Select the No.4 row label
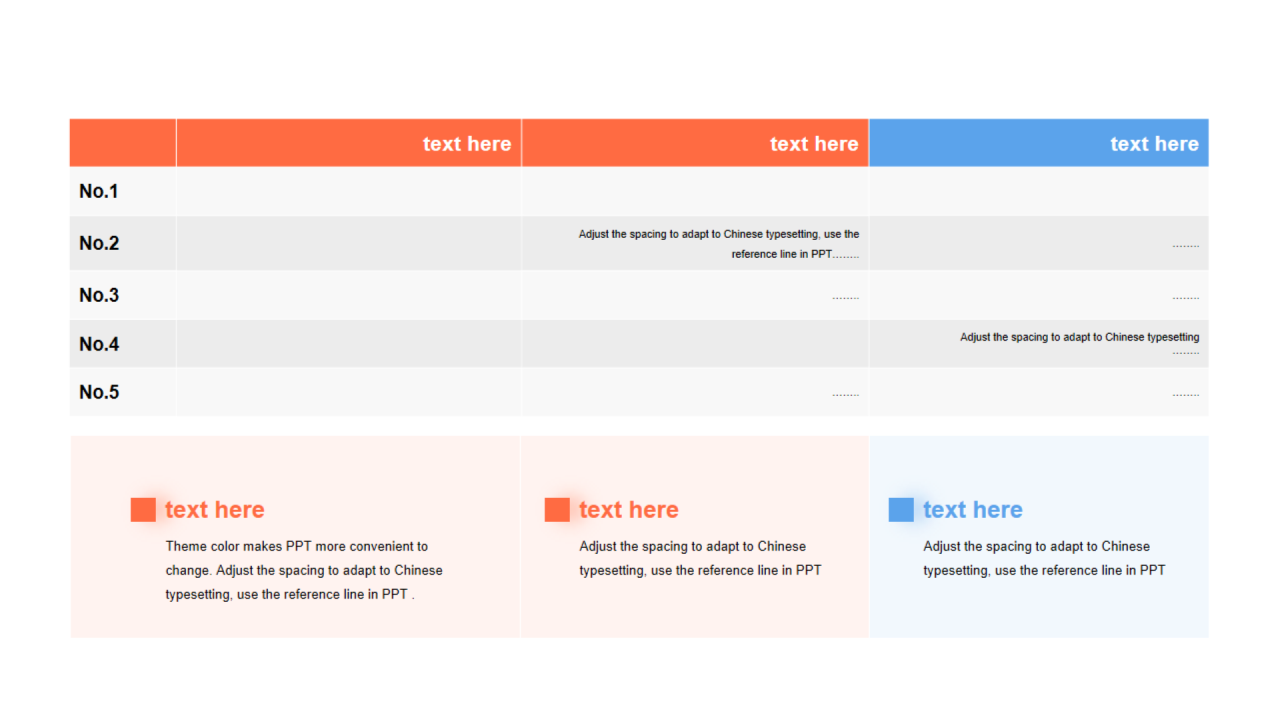This screenshot has width=1280, height=720. (99, 344)
